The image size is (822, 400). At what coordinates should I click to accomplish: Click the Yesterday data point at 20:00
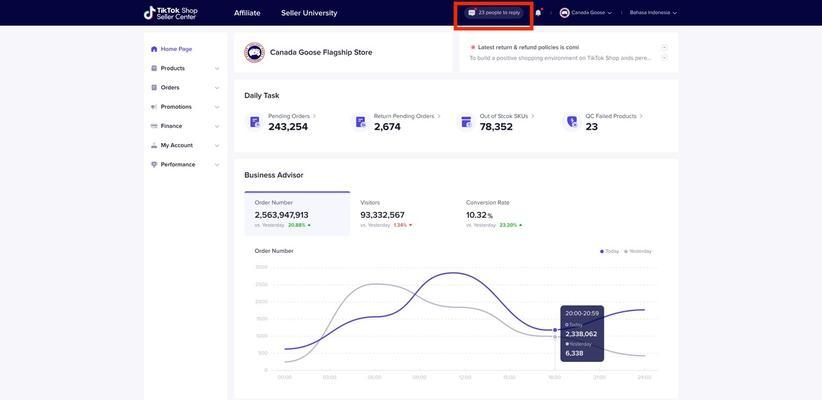[x=555, y=337]
